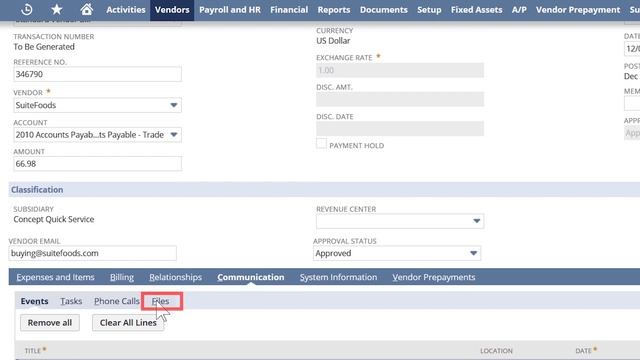The height and width of the screenshot is (360, 640).
Task: Open the Financial menu
Action: click(289, 10)
